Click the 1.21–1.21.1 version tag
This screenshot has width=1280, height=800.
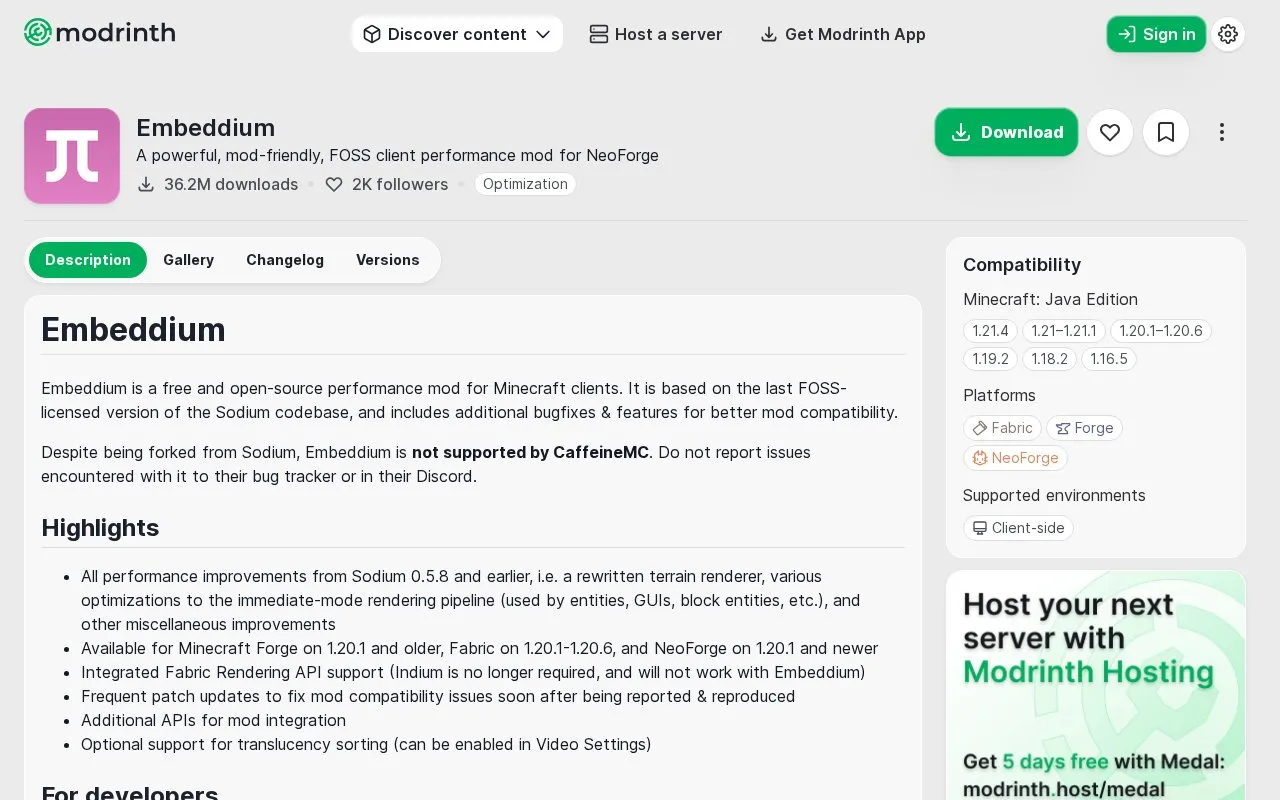1064,331
